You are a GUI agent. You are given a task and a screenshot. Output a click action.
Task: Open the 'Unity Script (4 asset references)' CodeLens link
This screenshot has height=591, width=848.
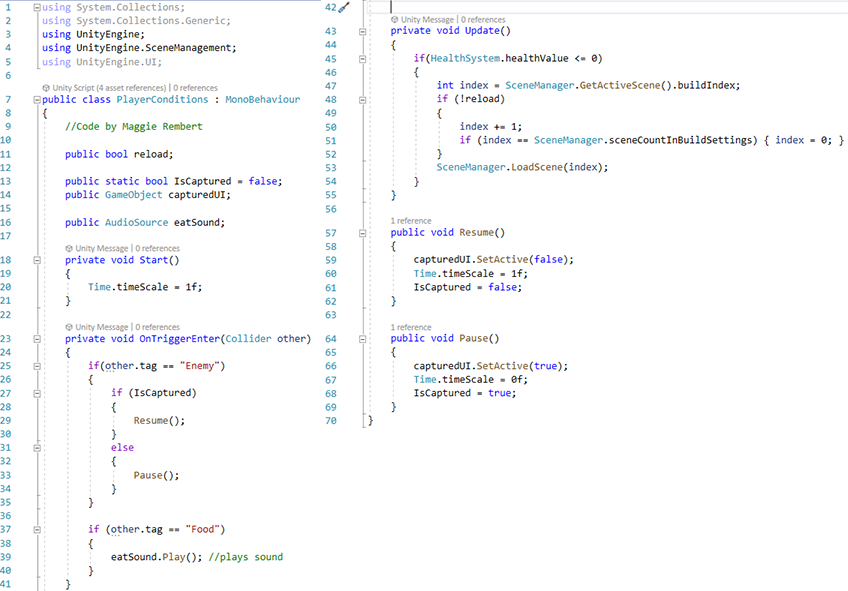point(109,88)
